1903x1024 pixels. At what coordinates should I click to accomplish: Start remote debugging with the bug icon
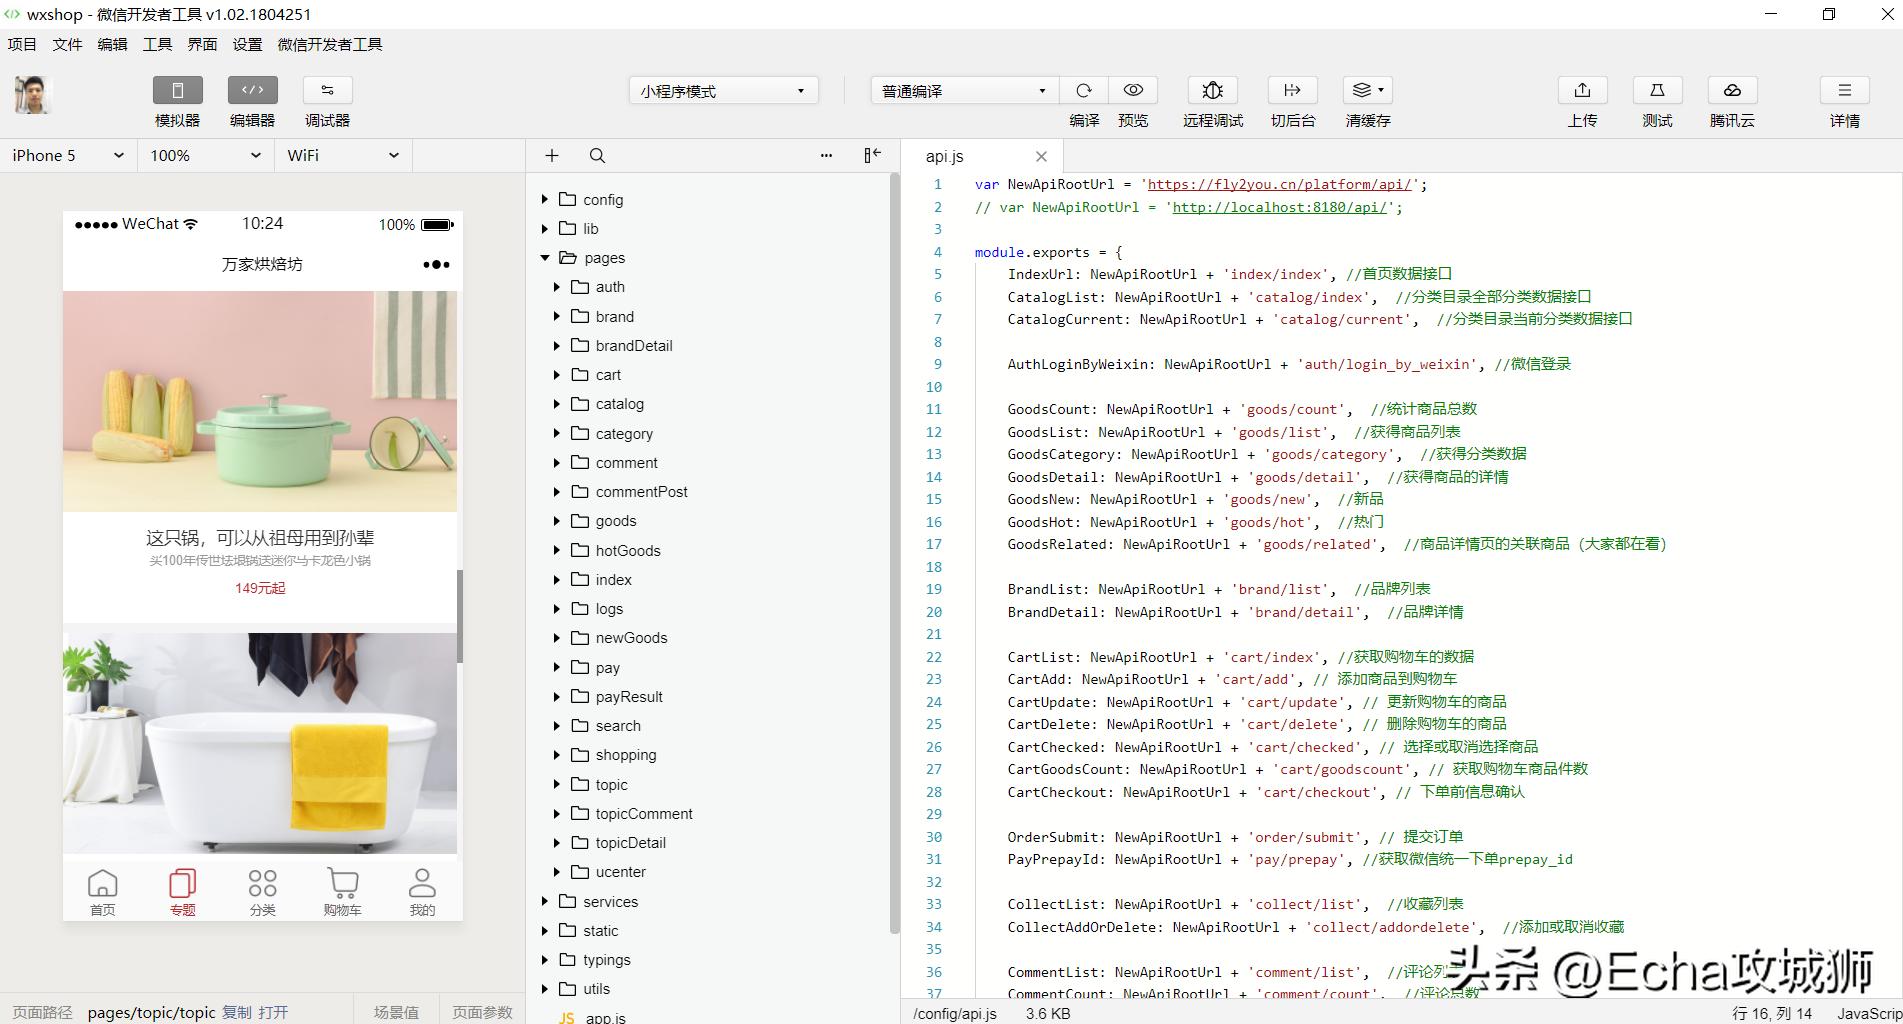(x=1212, y=91)
